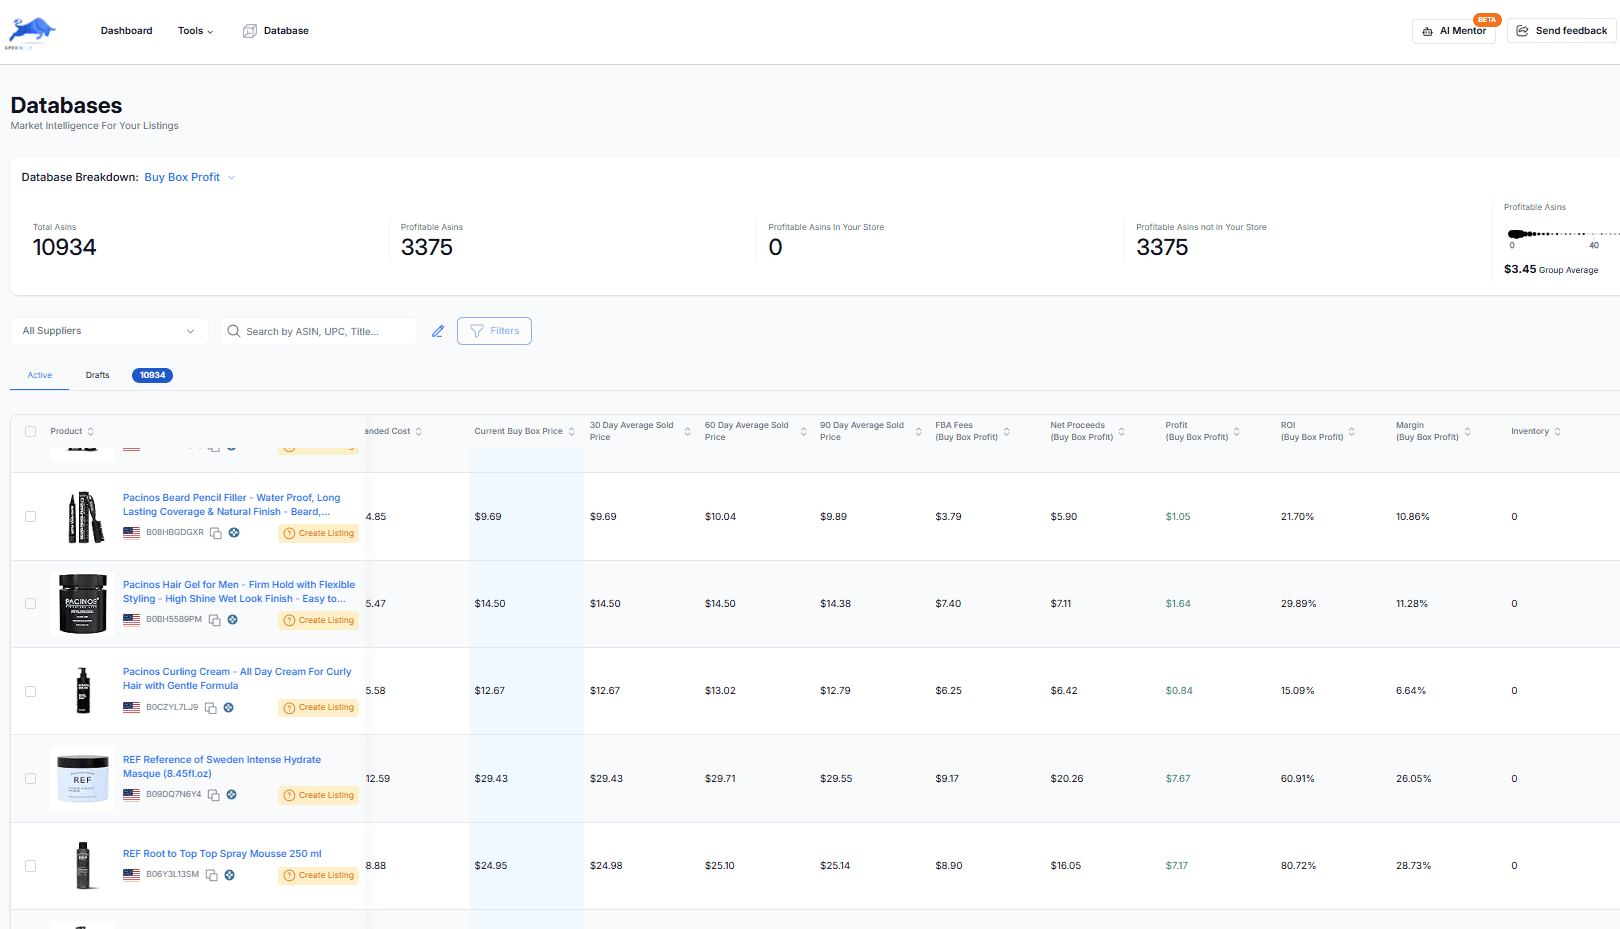1620x929 pixels.
Task: Create Listing for Pacinos Hair Gel
Action: [x=319, y=621]
